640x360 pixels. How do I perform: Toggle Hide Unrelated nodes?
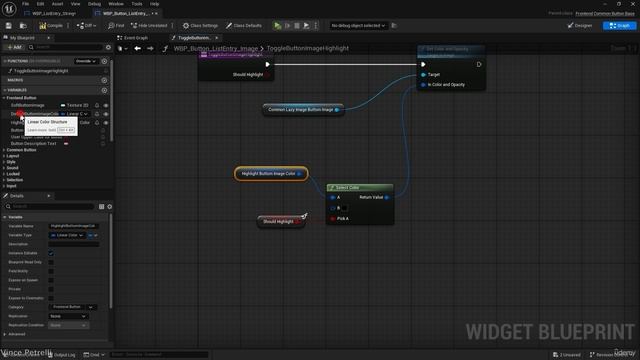[x=149, y=26]
